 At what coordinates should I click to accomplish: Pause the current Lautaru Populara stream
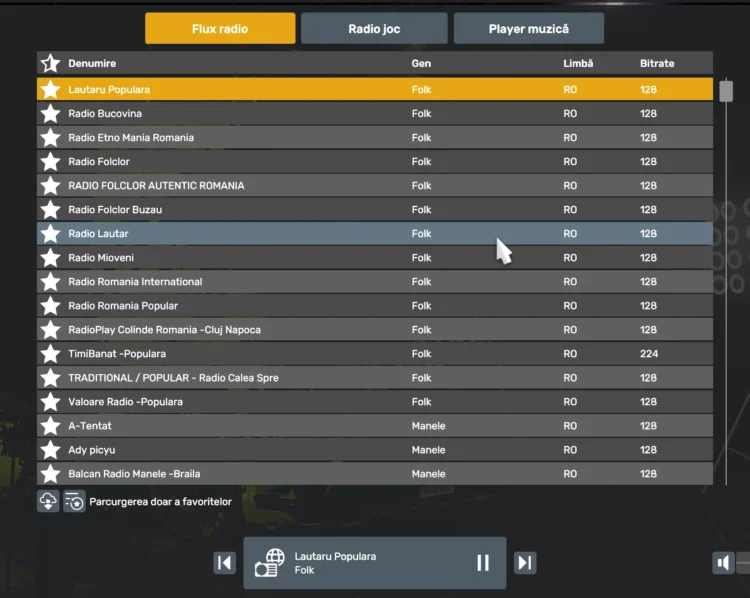pos(483,563)
